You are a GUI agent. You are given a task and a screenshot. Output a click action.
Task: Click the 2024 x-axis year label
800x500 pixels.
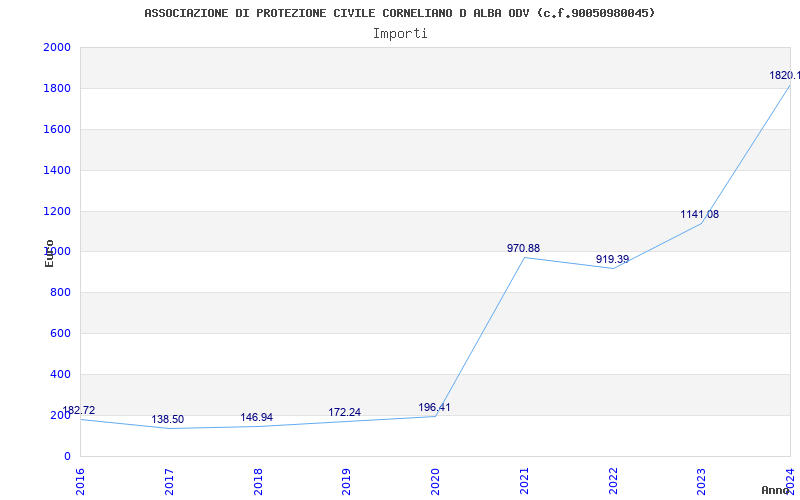[x=790, y=481]
